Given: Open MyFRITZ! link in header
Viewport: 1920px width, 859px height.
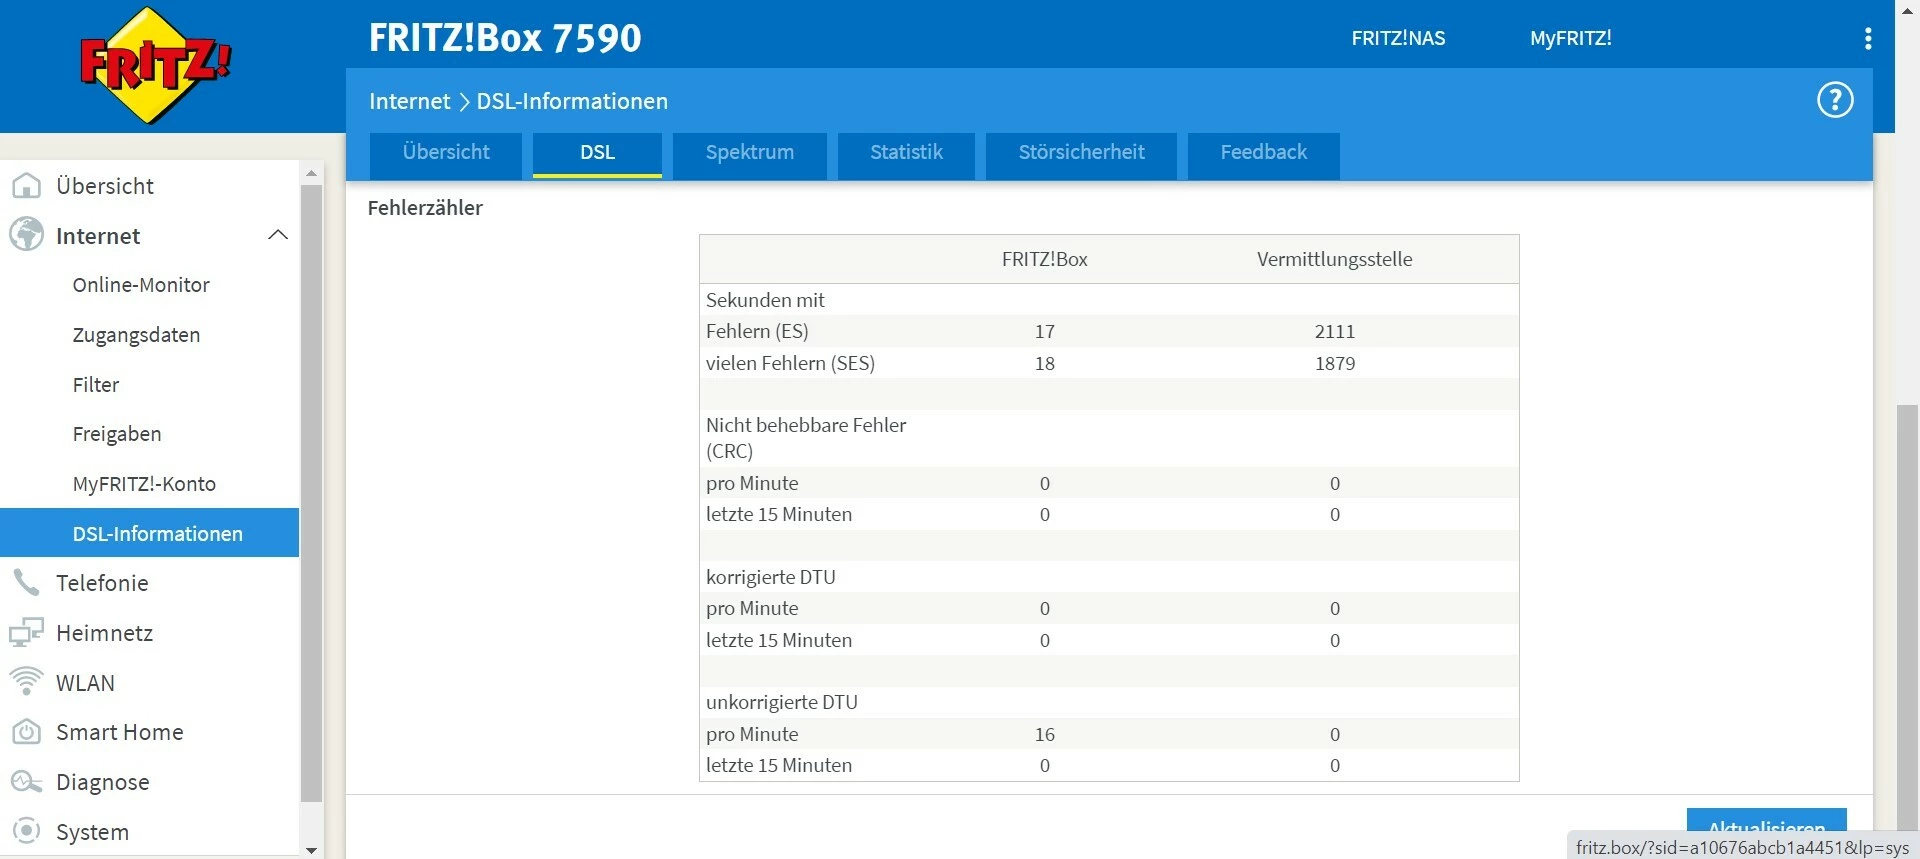Looking at the screenshot, I should pos(1571,38).
